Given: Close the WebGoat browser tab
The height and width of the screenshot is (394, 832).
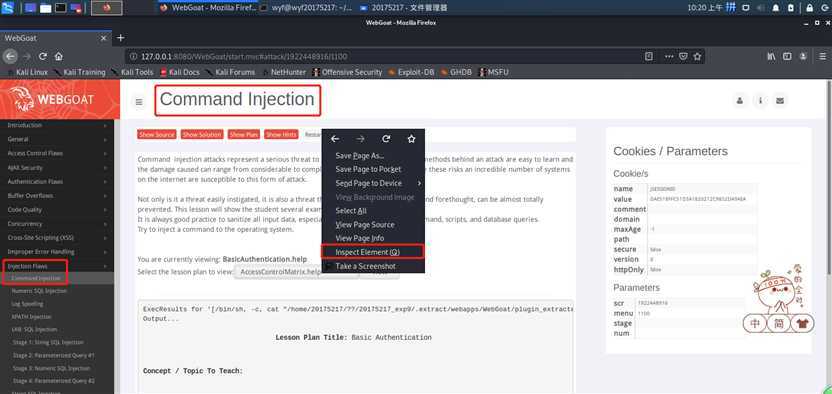Looking at the screenshot, I should 103,38.
